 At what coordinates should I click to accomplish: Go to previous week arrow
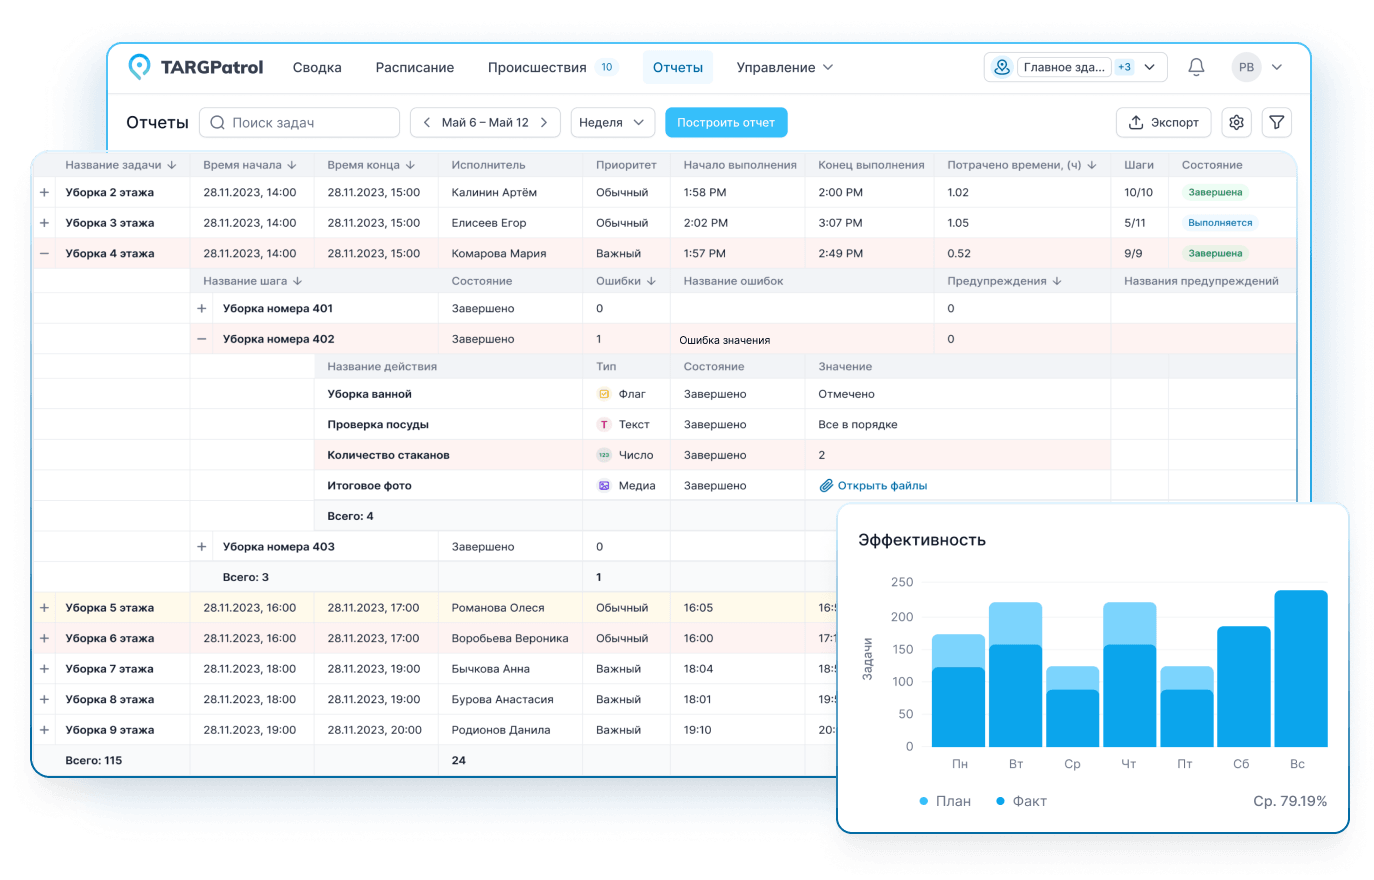click(x=427, y=122)
